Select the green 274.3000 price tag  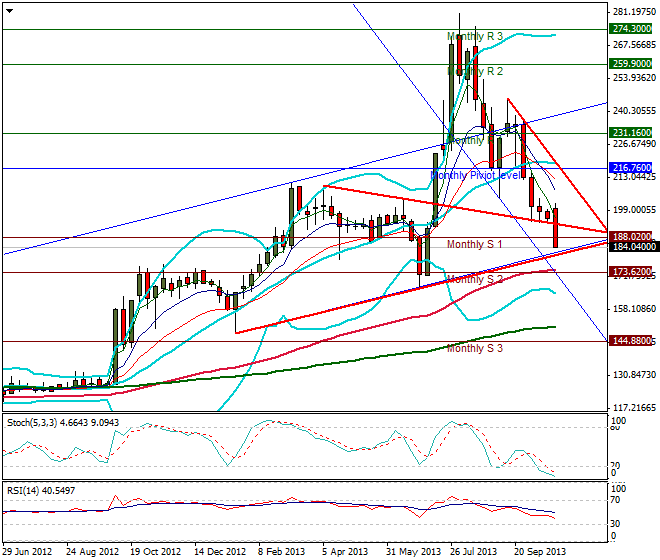[631, 29]
